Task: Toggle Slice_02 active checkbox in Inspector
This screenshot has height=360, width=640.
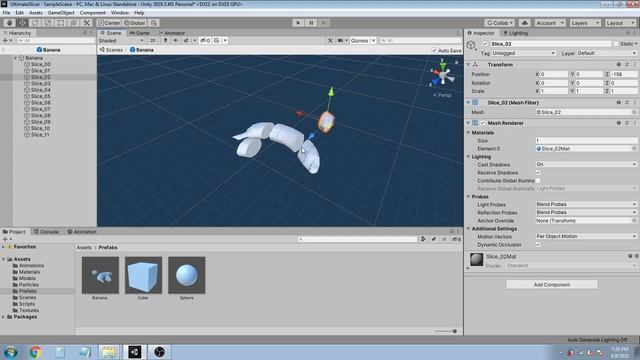Action: tap(485, 44)
